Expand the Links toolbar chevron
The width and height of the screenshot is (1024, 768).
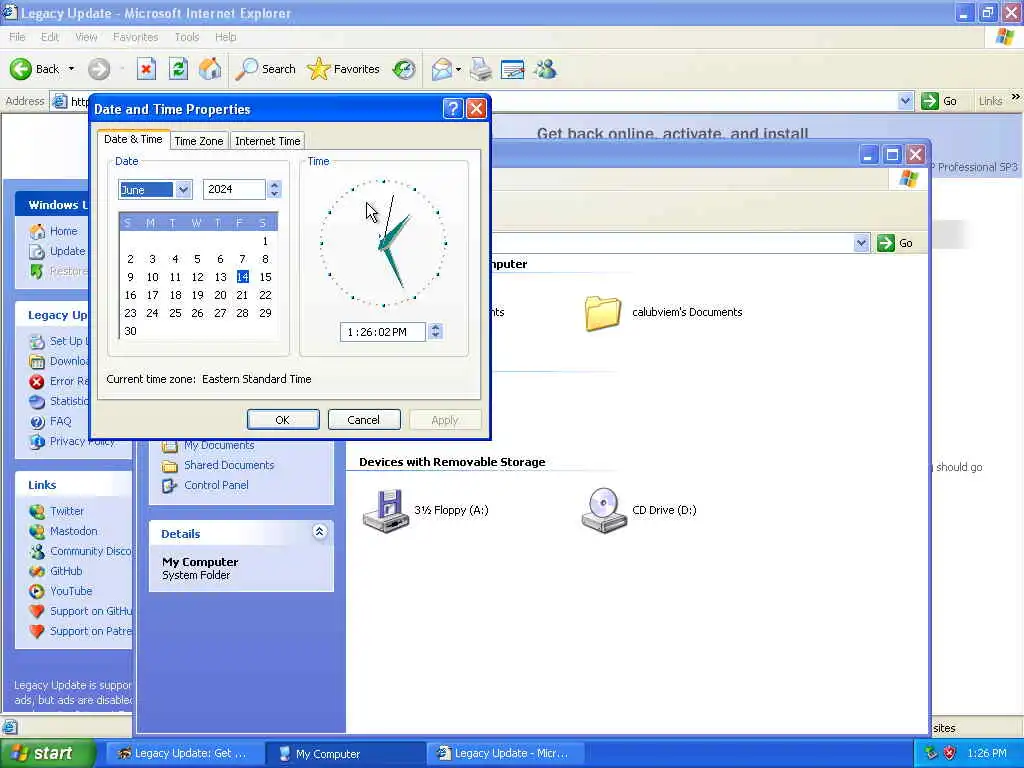(x=1016, y=97)
